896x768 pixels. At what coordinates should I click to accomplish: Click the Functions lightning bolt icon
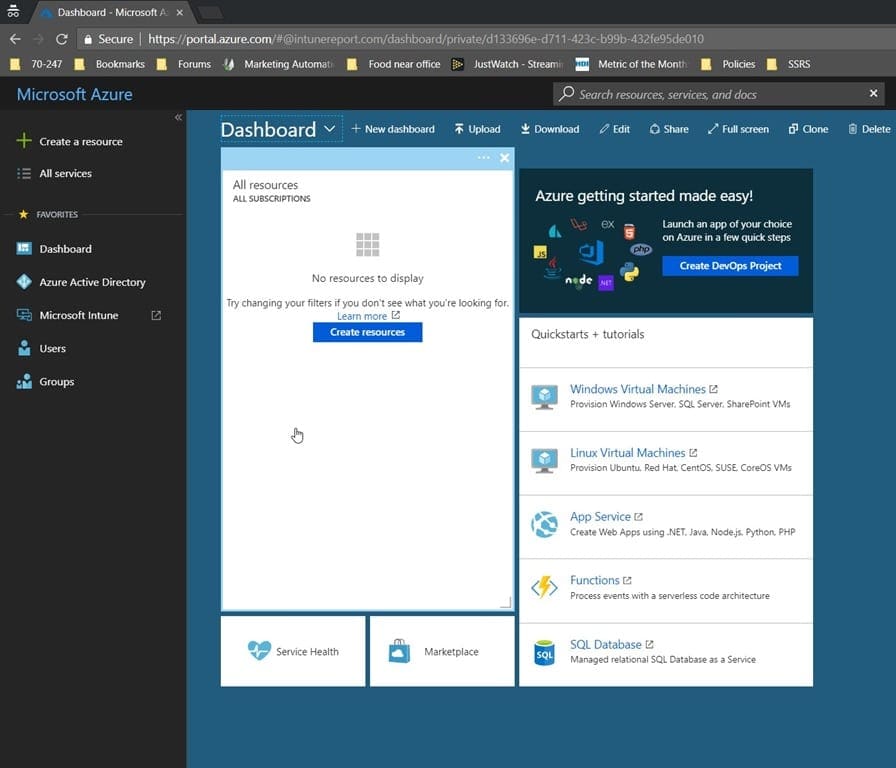pyautogui.click(x=545, y=587)
